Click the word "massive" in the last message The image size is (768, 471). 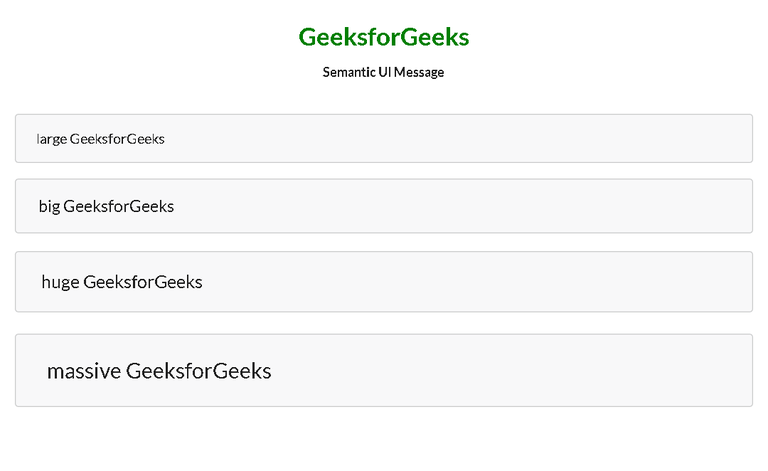tap(84, 371)
